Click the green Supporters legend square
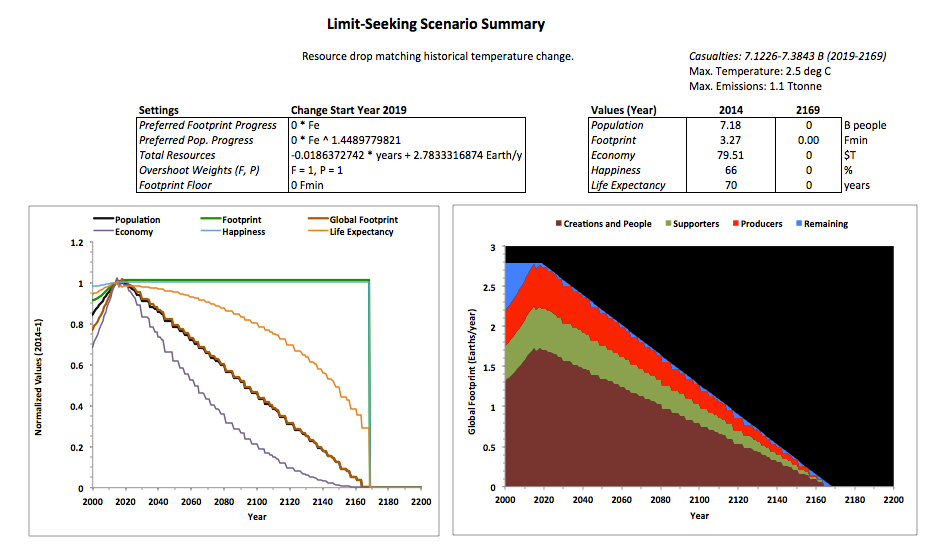 click(x=668, y=224)
